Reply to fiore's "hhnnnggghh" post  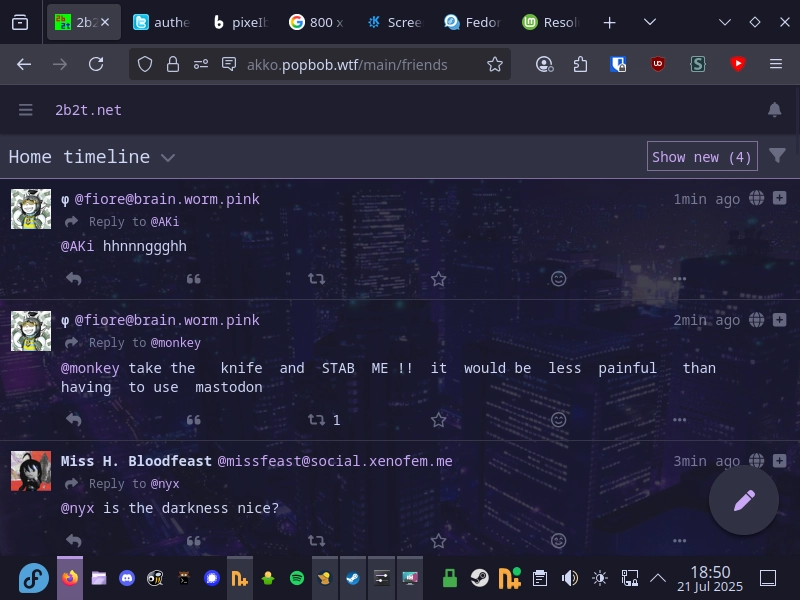(x=73, y=279)
